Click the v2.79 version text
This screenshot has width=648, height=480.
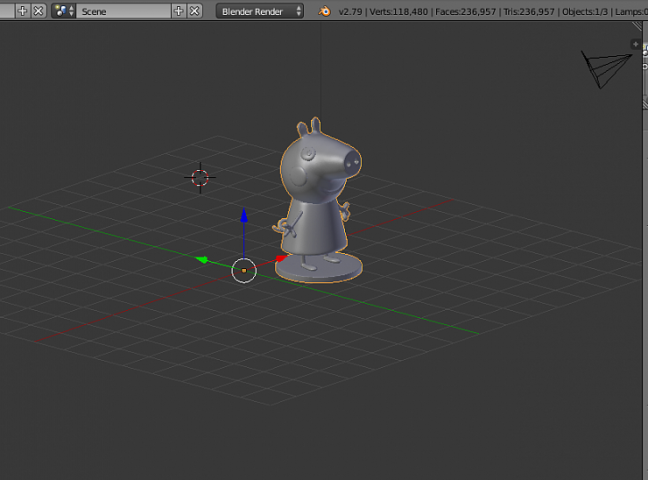(350, 12)
